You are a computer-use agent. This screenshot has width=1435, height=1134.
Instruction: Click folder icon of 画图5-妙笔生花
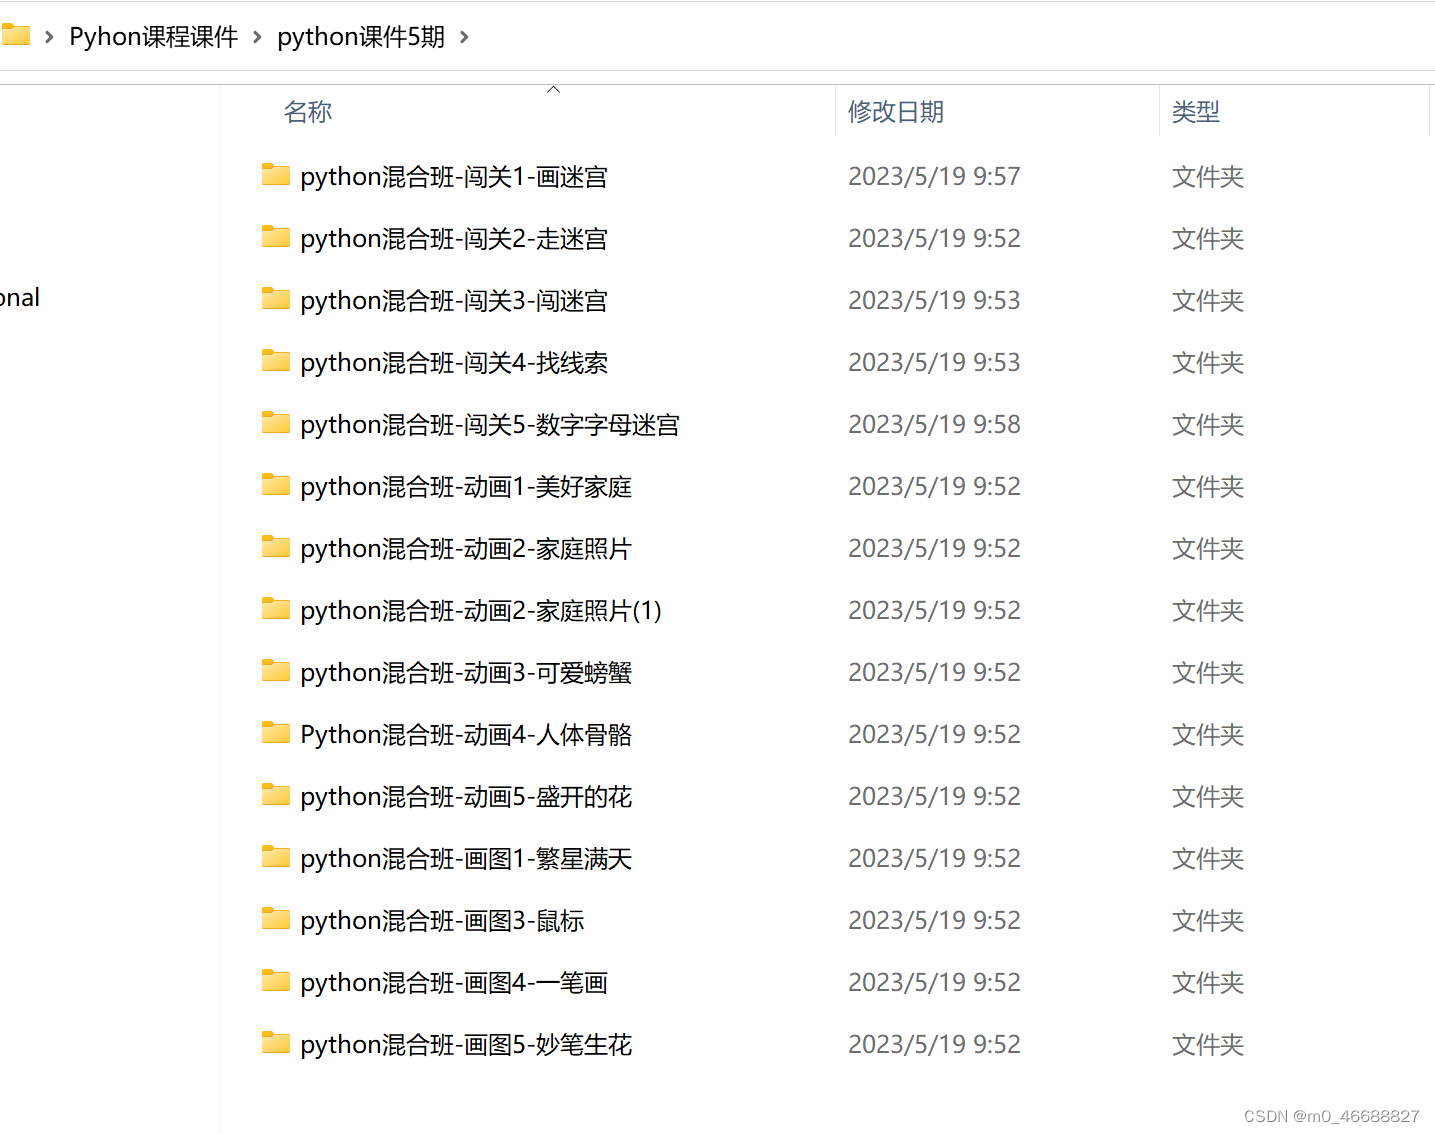pyautogui.click(x=276, y=1044)
